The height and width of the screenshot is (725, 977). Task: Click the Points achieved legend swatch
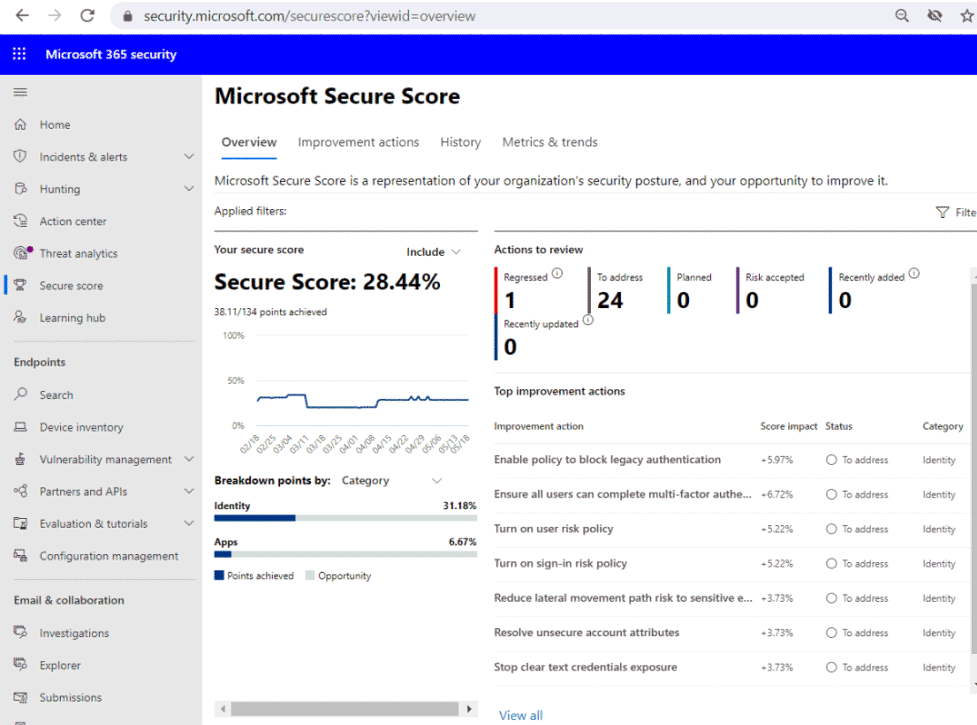click(219, 576)
